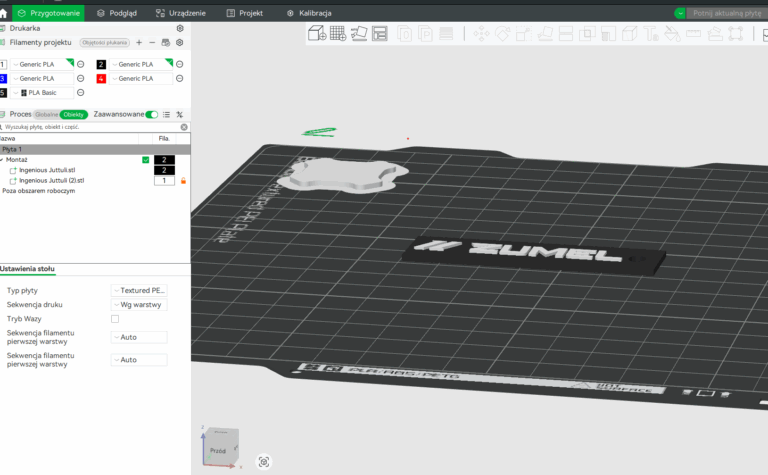768x475 pixels.
Task: Click the Split to objects icon
Action: click(405, 34)
